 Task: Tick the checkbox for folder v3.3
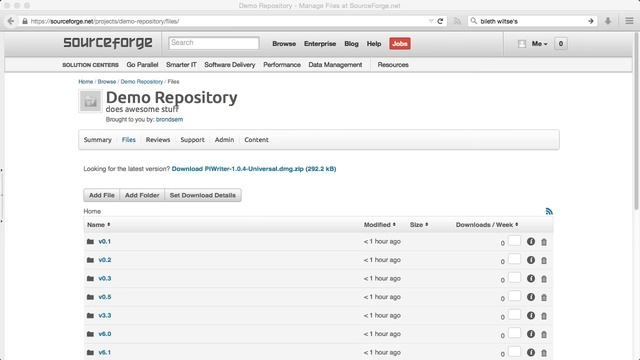[x=515, y=315]
